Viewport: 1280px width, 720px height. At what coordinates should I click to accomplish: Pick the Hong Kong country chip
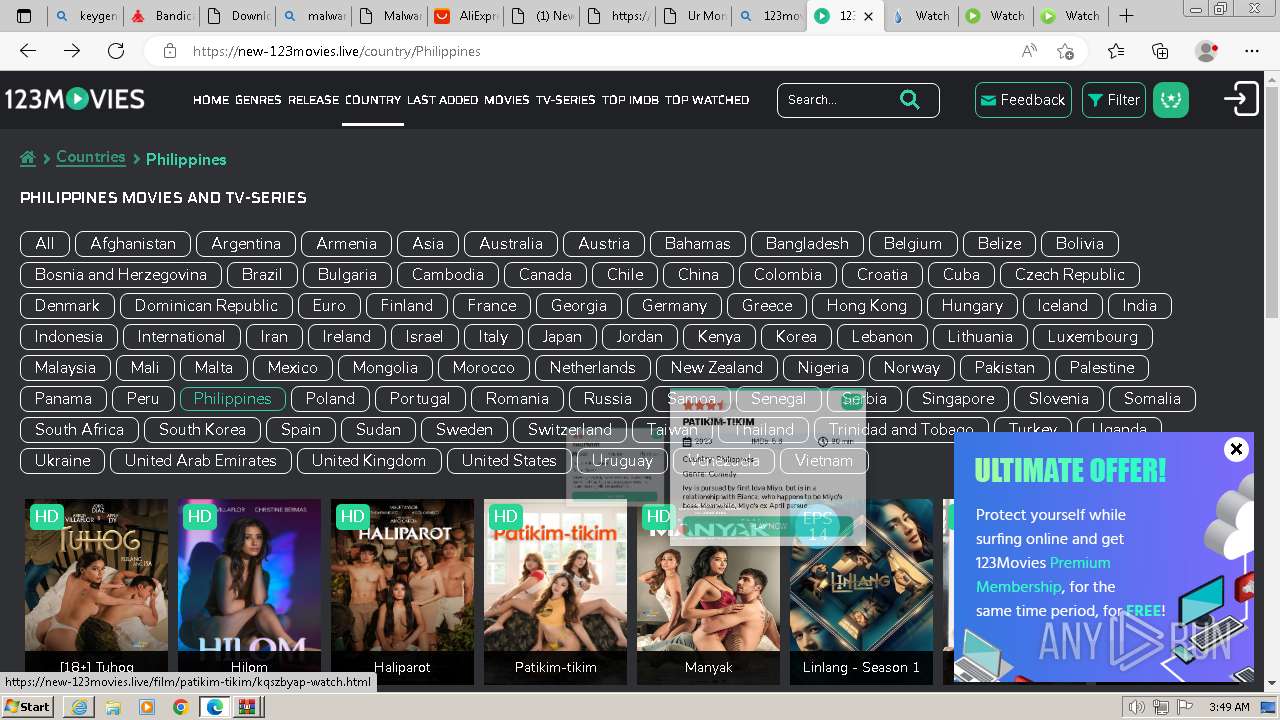pos(867,305)
